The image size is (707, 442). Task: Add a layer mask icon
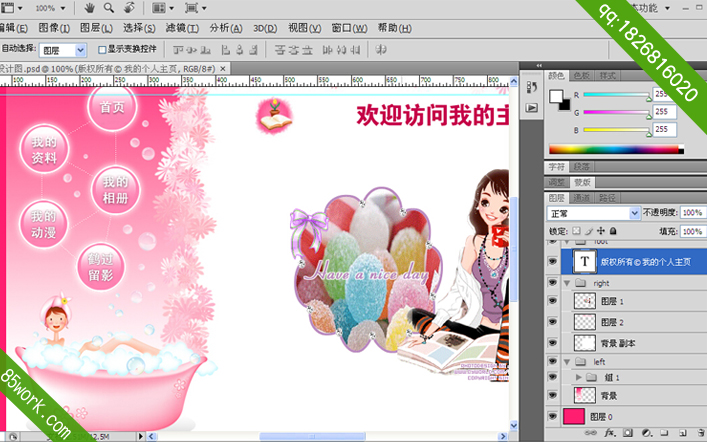pos(628,433)
